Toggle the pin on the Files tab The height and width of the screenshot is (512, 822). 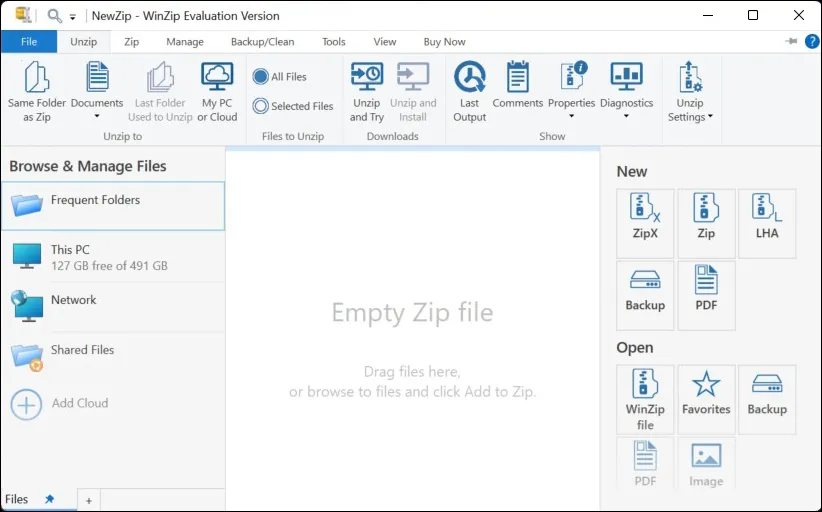point(49,499)
